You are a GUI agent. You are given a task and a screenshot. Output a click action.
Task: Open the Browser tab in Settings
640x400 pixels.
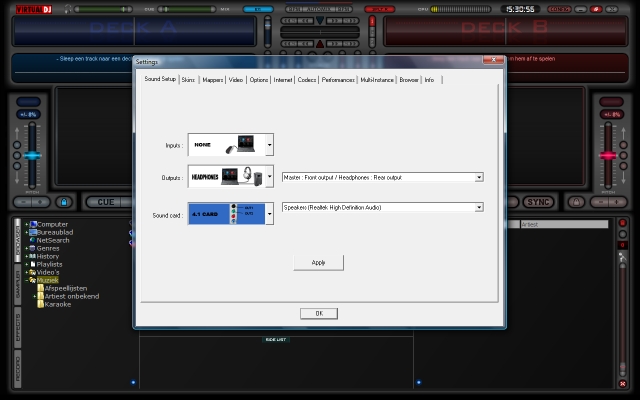pos(409,80)
